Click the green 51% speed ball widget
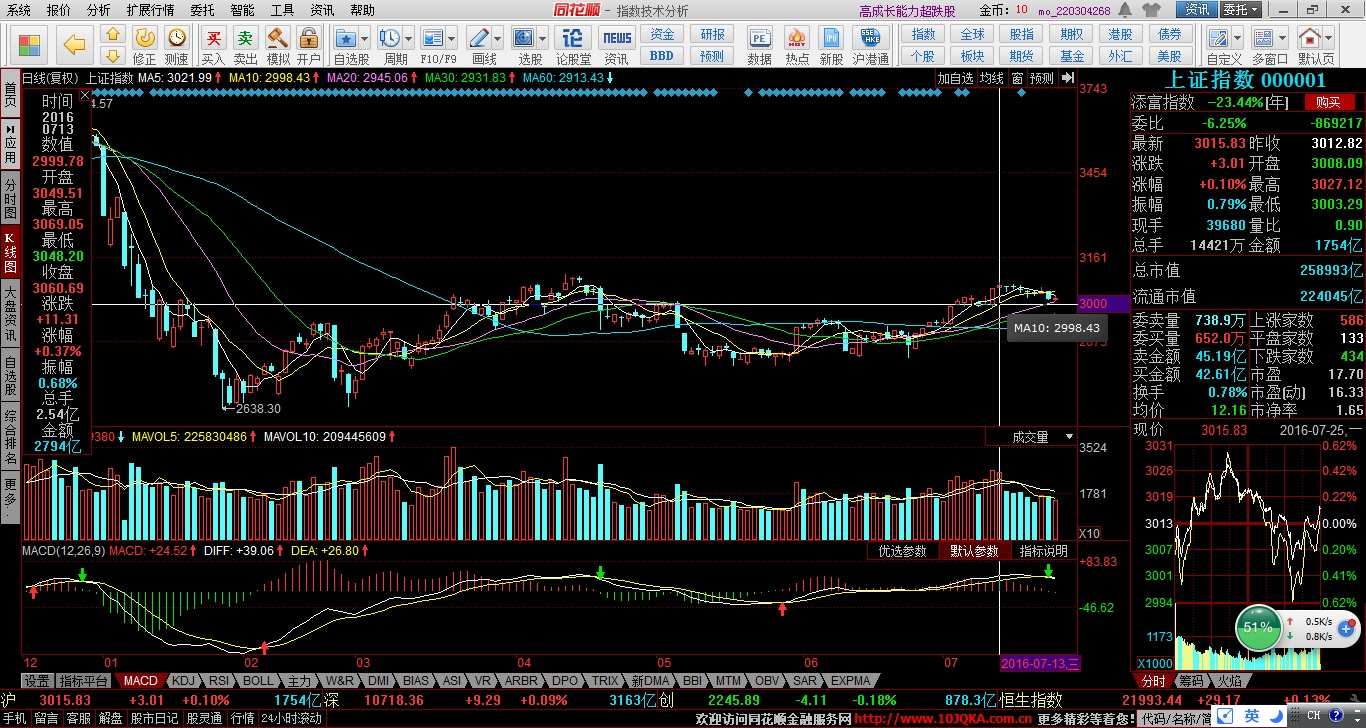The width and height of the screenshot is (1366, 728). (x=1258, y=627)
